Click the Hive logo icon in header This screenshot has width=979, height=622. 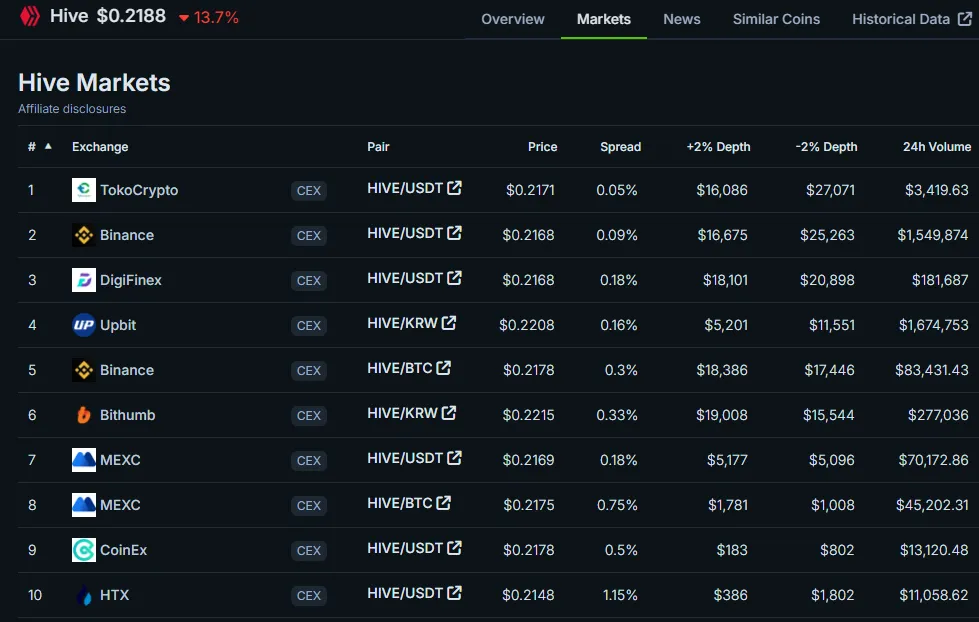coord(29,16)
